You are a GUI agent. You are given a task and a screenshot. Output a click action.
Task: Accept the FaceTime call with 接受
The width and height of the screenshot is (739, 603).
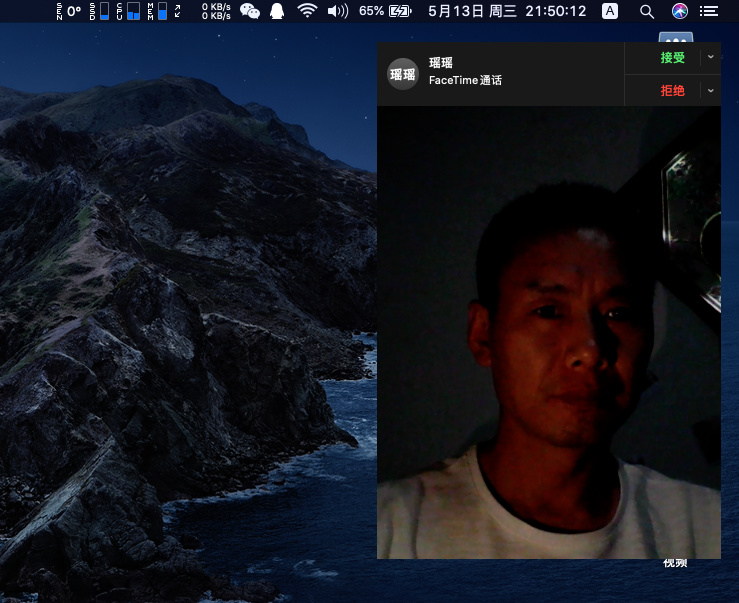(x=672, y=58)
